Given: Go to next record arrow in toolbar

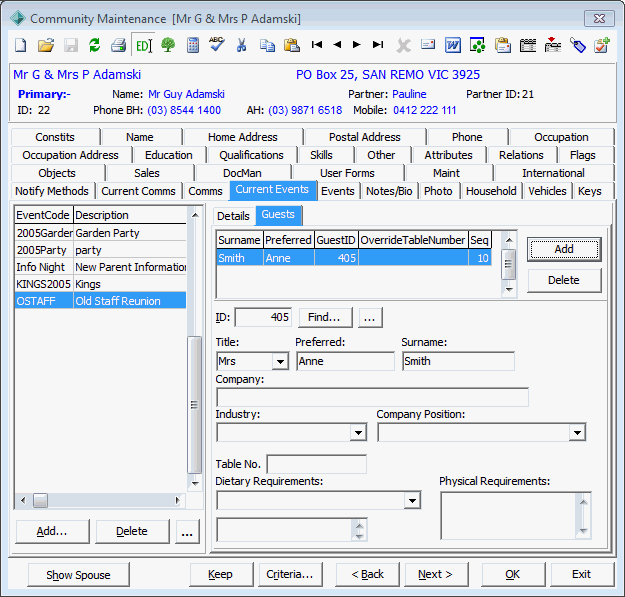Looking at the screenshot, I should [357, 44].
